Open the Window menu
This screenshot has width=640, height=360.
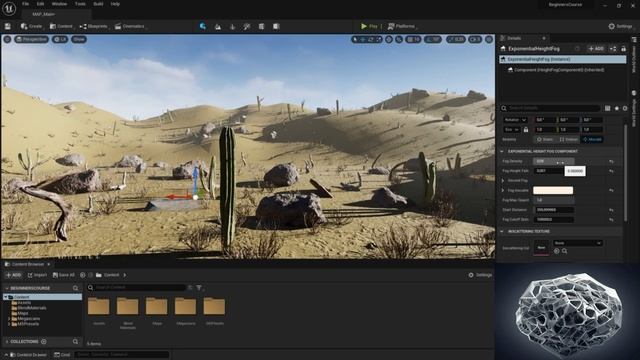pyautogui.click(x=60, y=4)
